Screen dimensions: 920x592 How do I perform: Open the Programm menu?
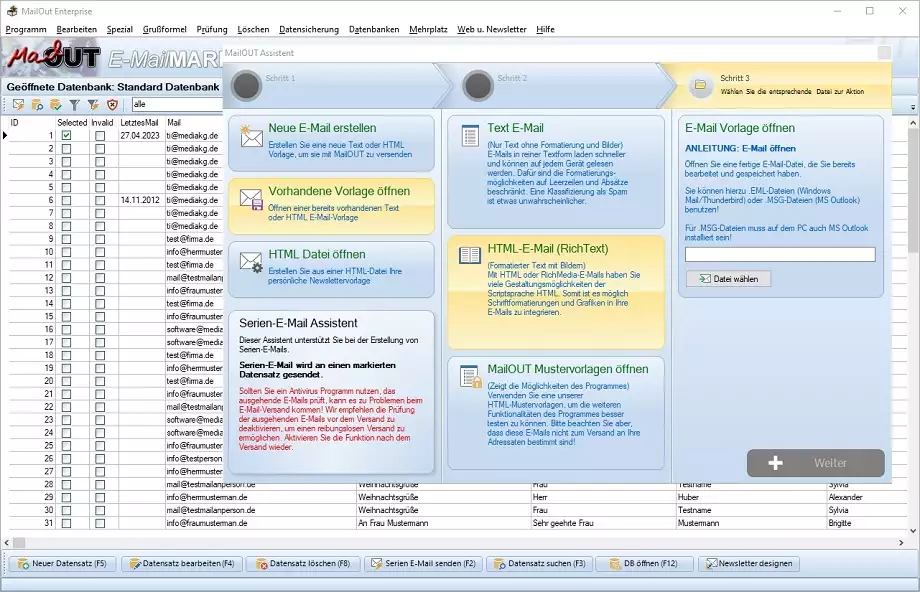point(26,29)
